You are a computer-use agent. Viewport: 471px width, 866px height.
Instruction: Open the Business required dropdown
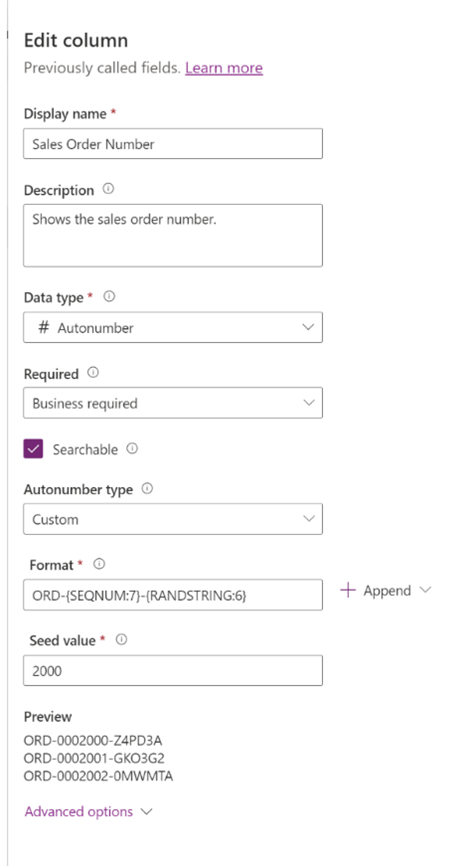[x=173, y=403]
